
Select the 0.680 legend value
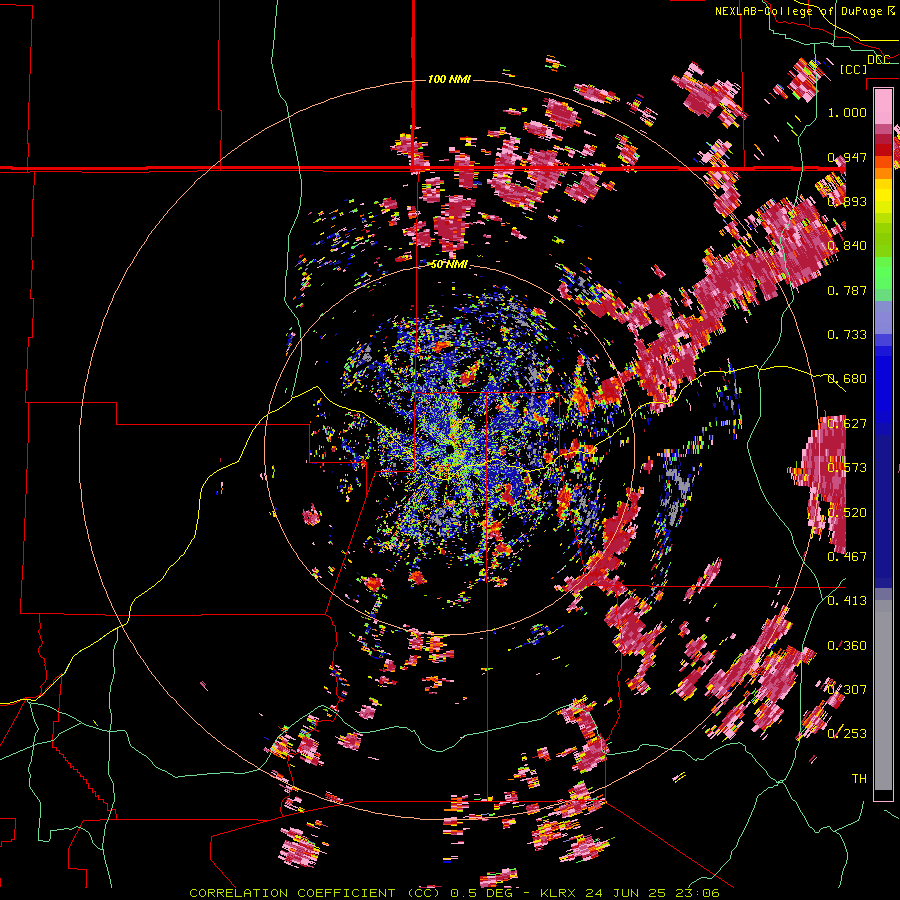[x=847, y=379]
